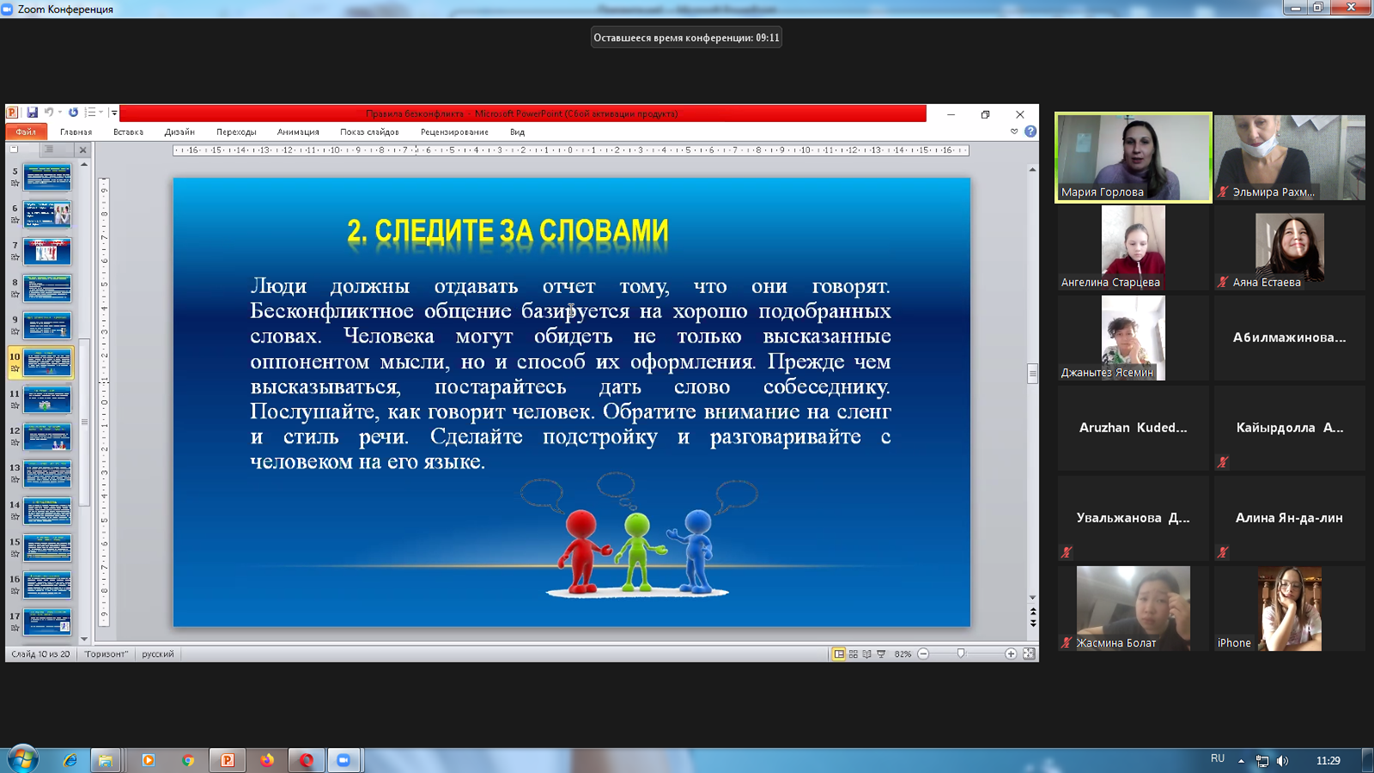Open Reading view from status bar
Viewport: 1374px width, 773px height.
click(x=867, y=654)
